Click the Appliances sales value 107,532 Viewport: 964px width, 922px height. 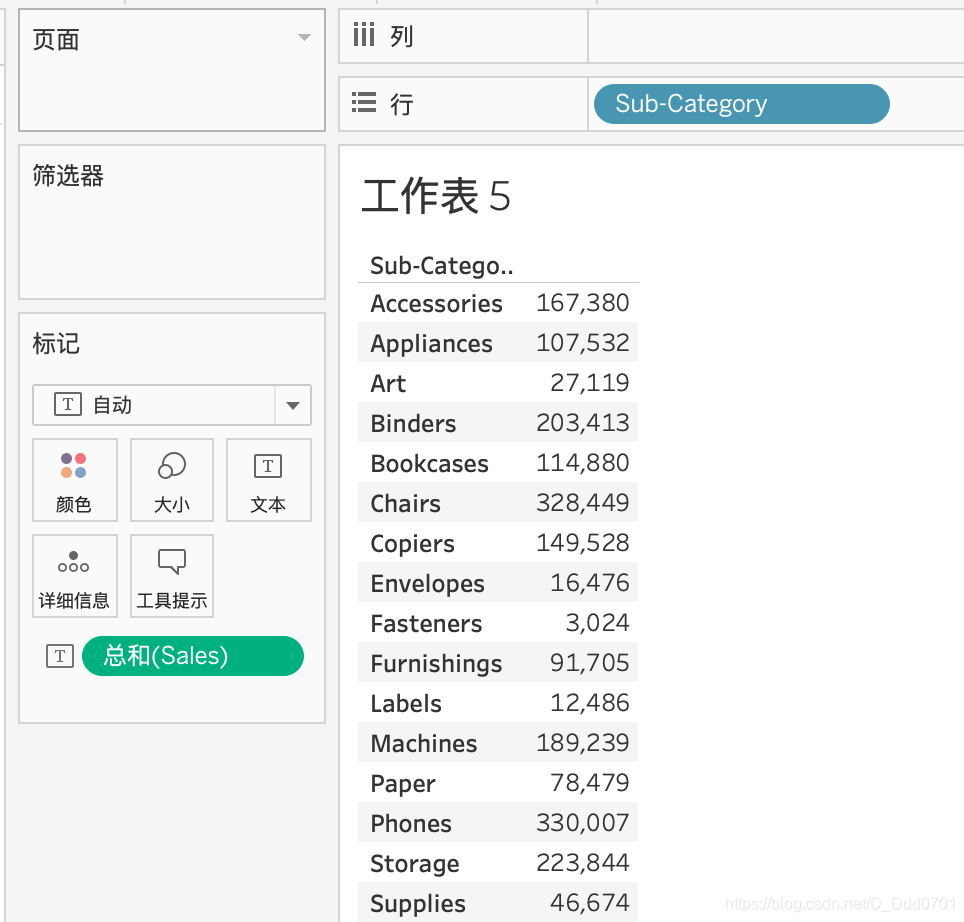(x=582, y=343)
